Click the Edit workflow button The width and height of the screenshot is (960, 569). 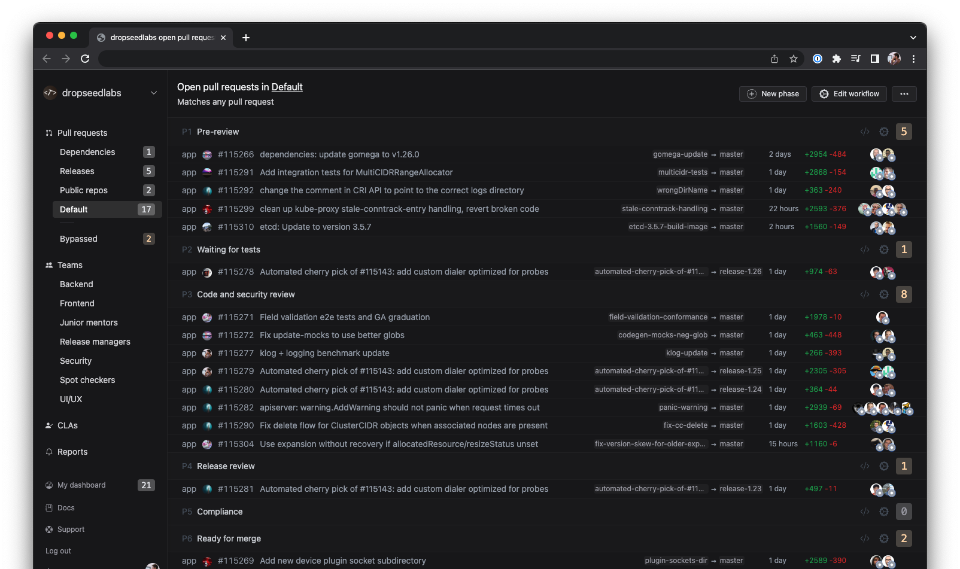click(849, 94)
